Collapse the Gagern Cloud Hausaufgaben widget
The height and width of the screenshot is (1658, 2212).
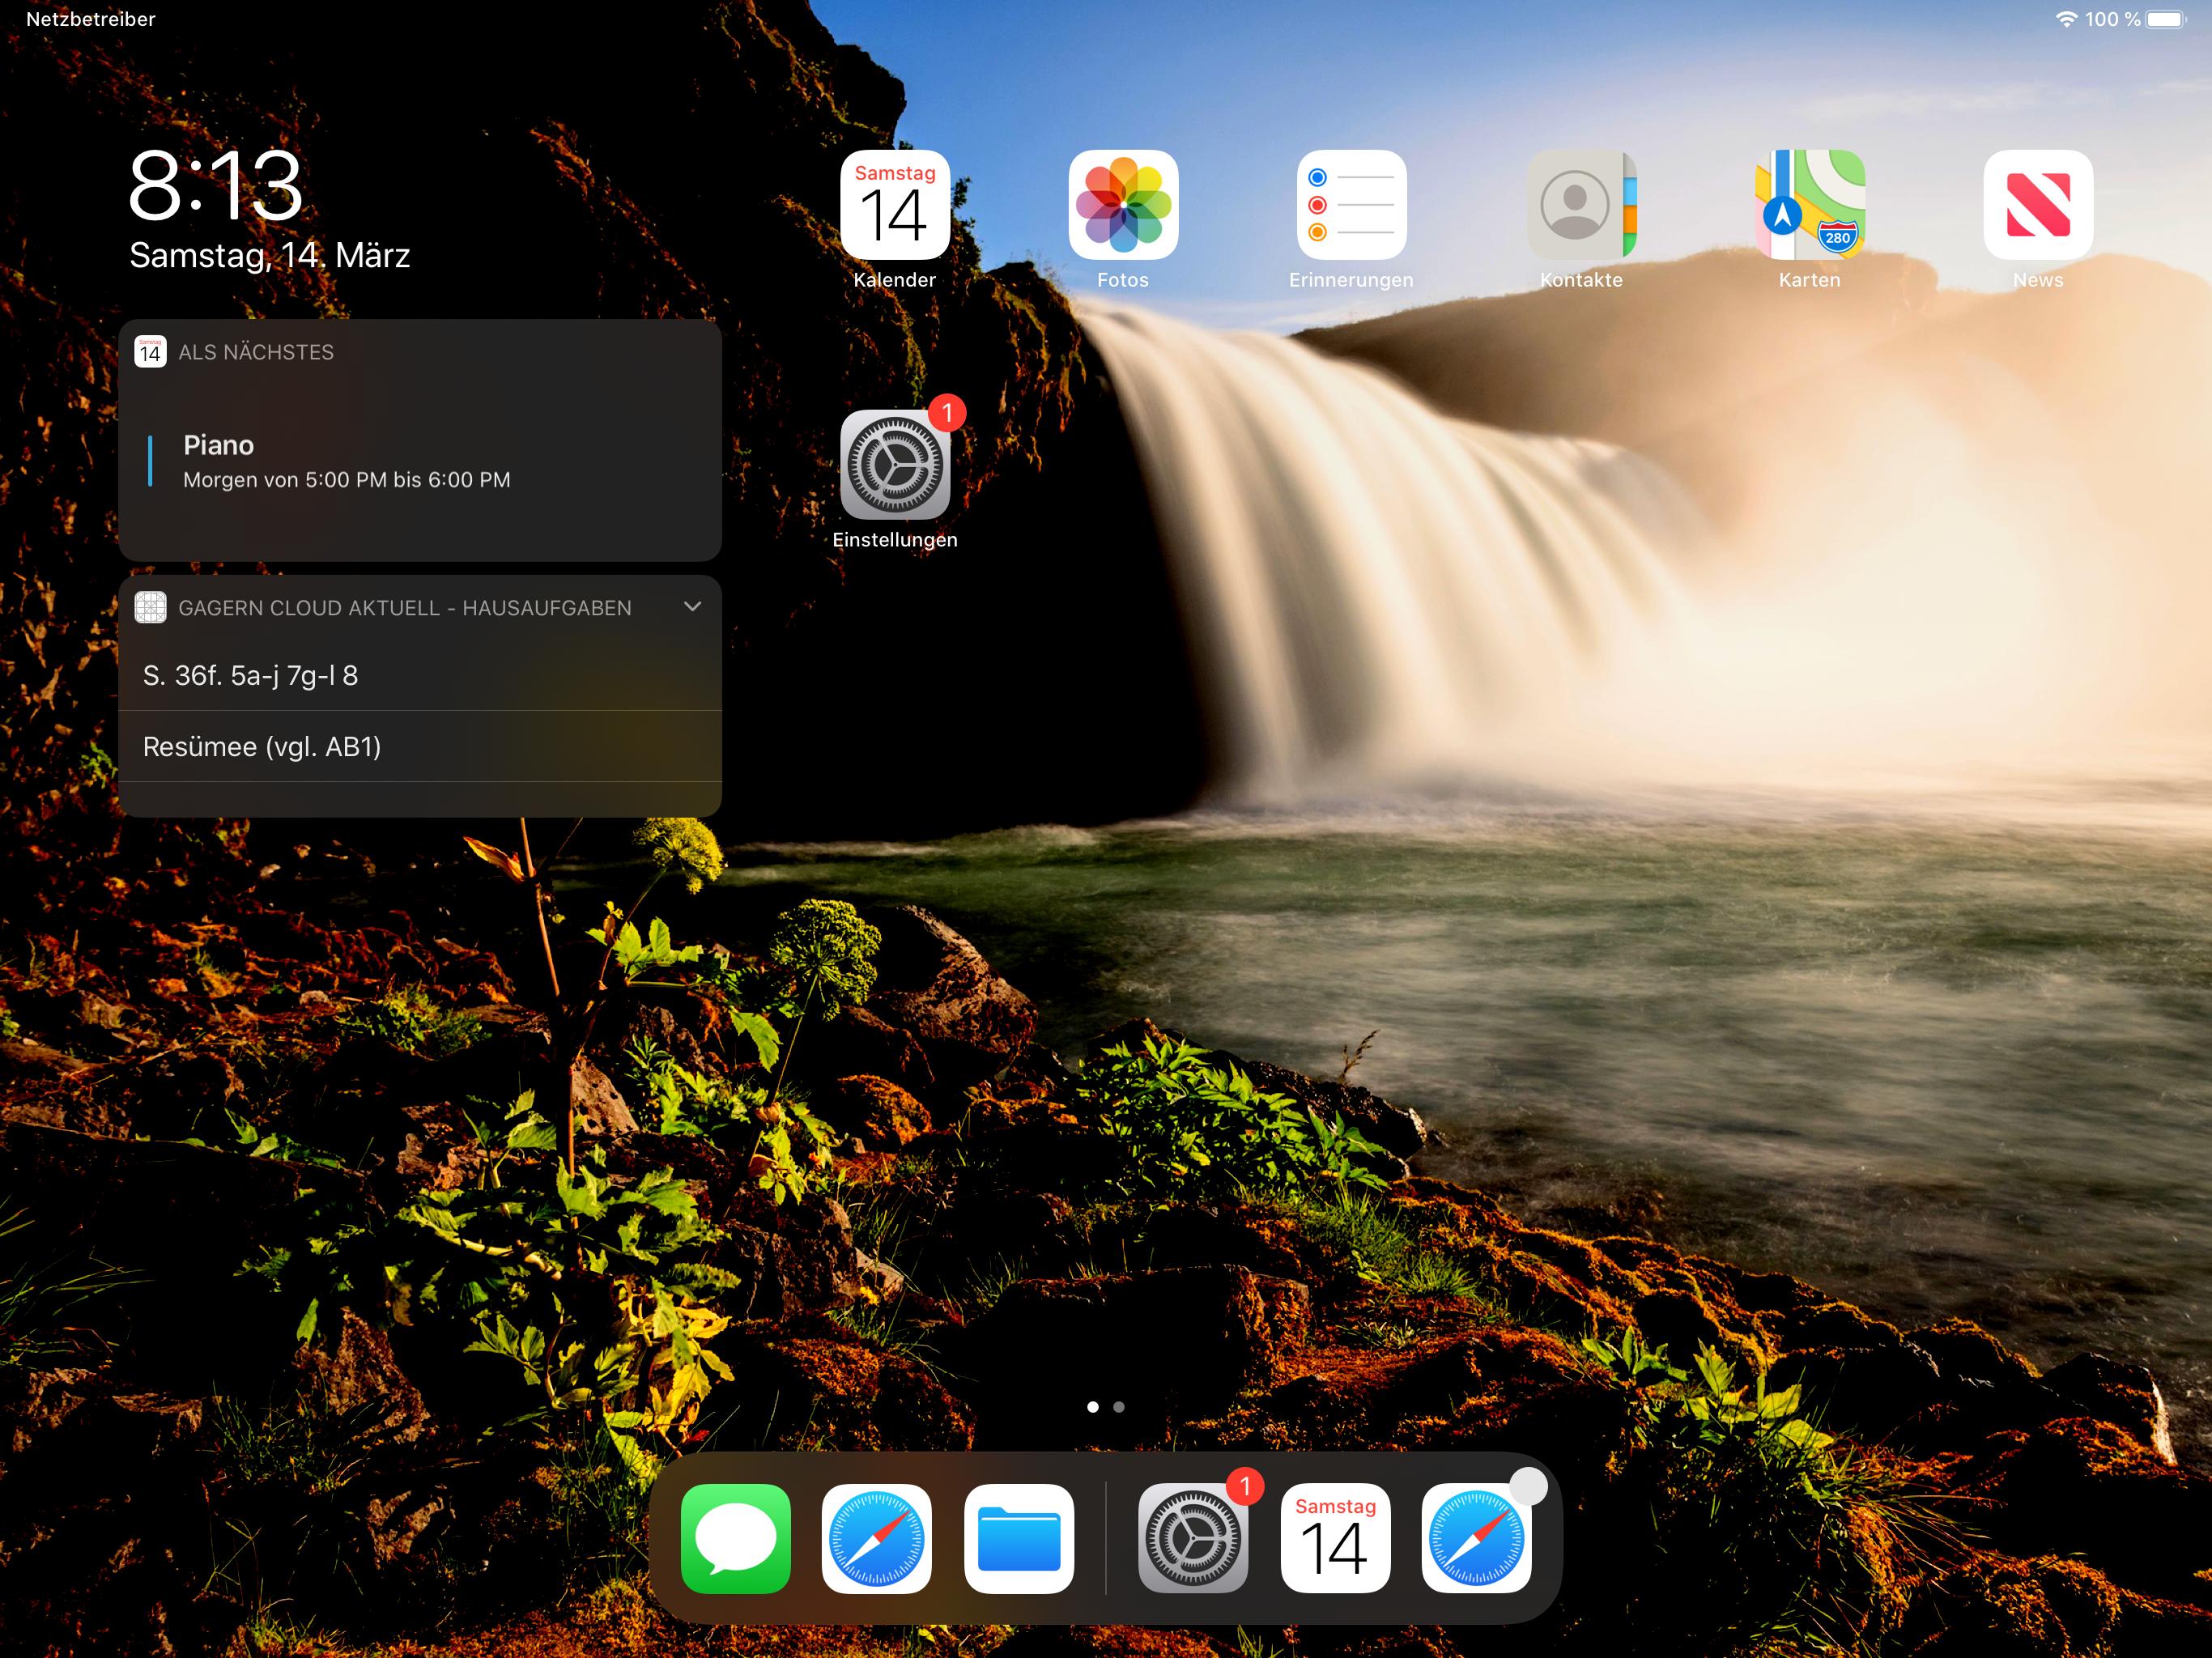coord(692,607)
